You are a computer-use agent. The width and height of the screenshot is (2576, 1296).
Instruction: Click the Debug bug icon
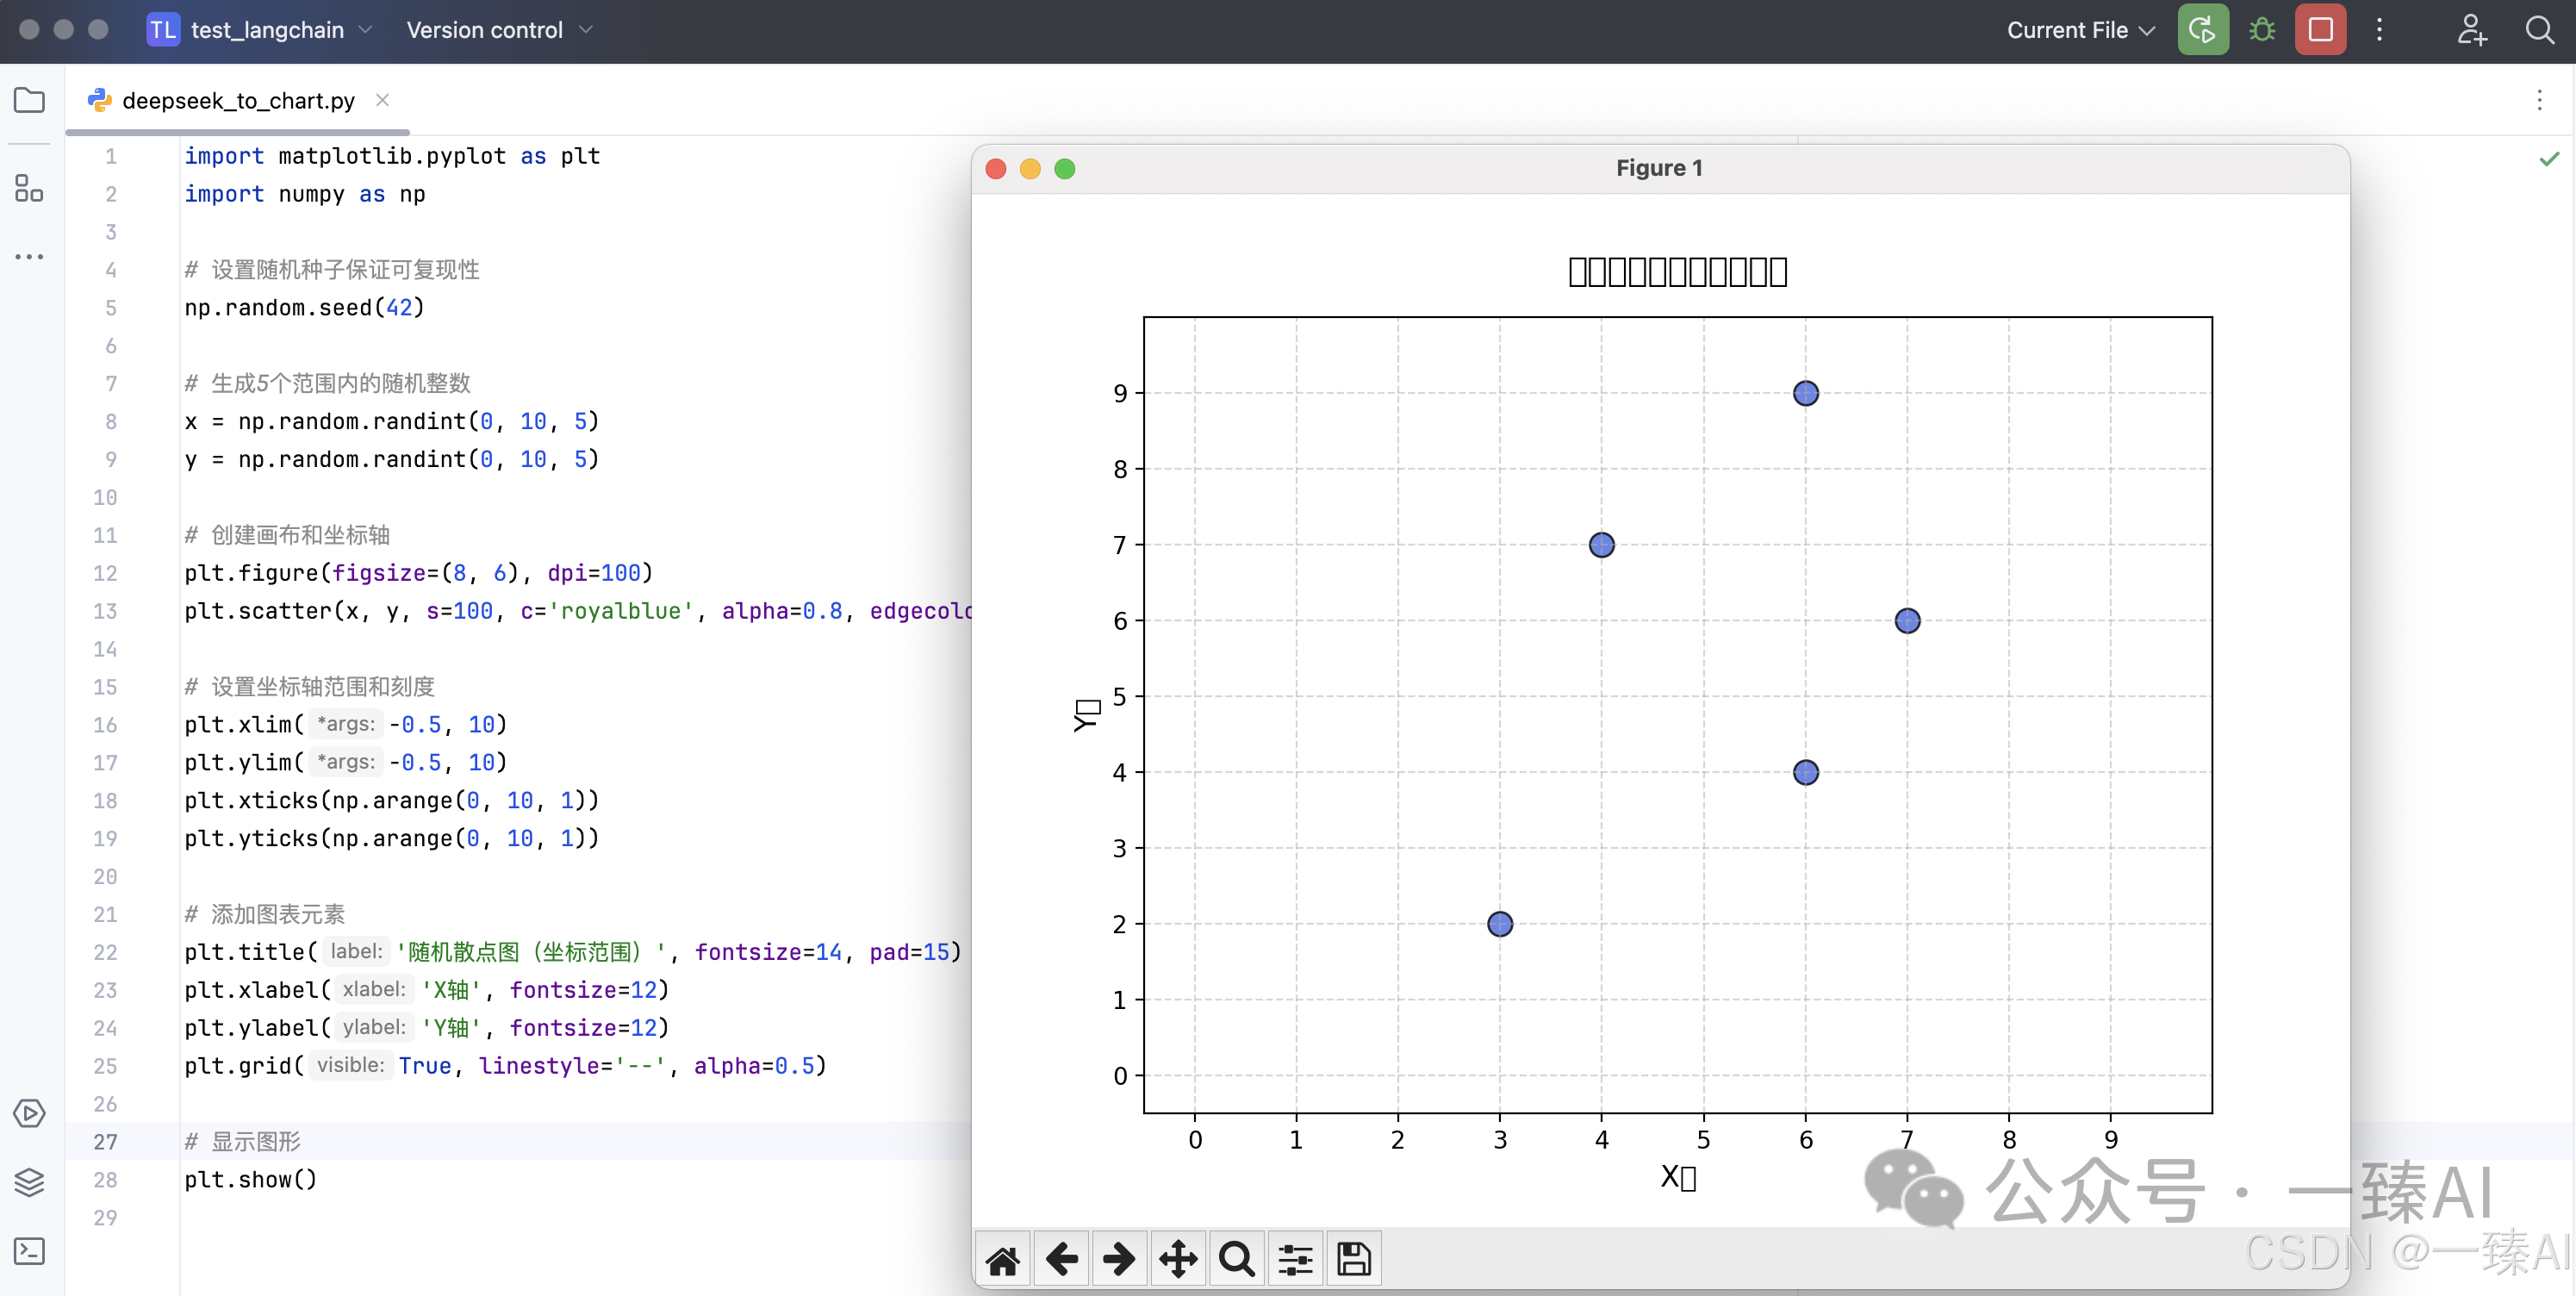click(x=2262, y=30)
